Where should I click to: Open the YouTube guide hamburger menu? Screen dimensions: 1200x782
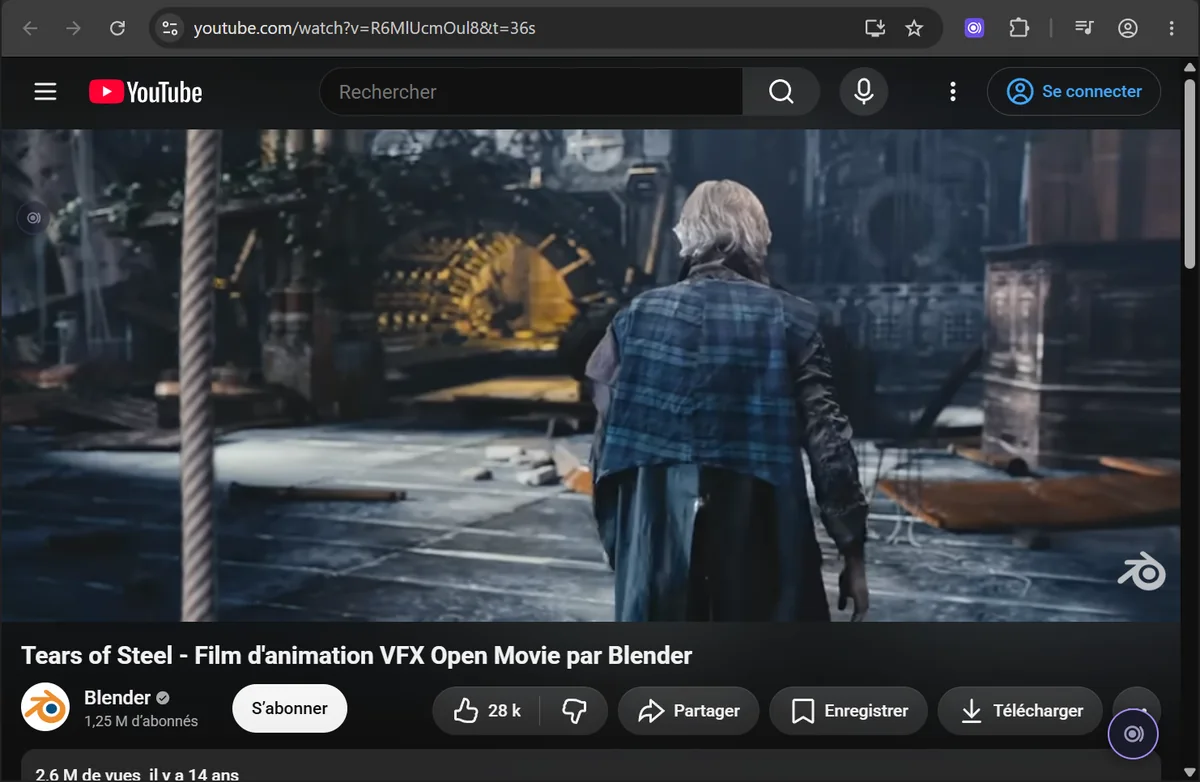[x=45, y=92]
